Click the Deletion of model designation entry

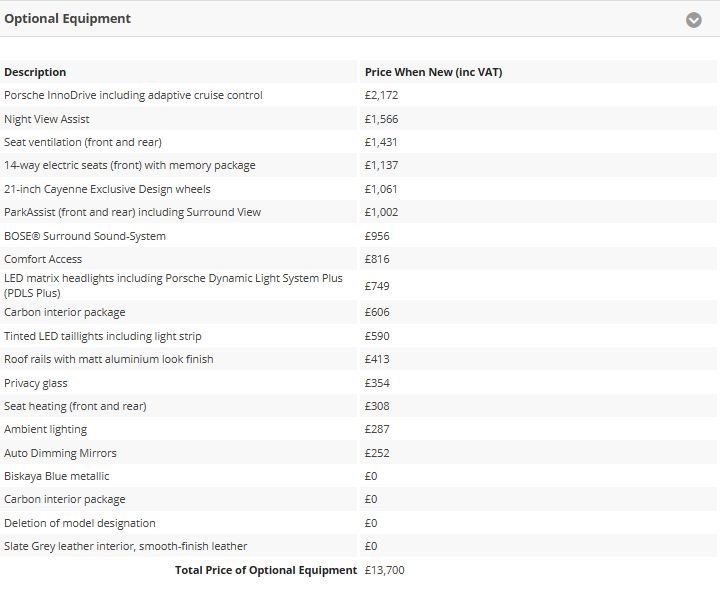(80, 523)
